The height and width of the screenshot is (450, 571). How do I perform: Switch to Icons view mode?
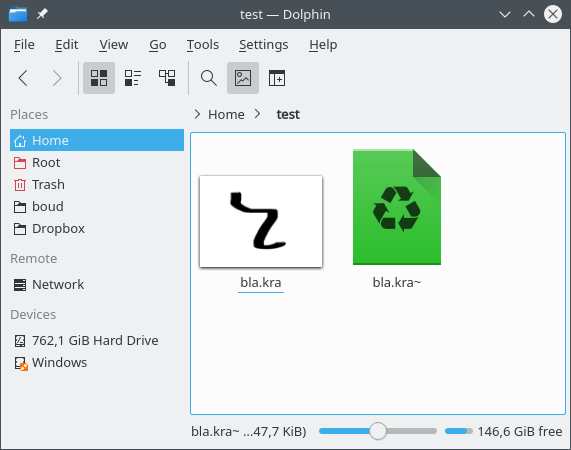[99, 78]
